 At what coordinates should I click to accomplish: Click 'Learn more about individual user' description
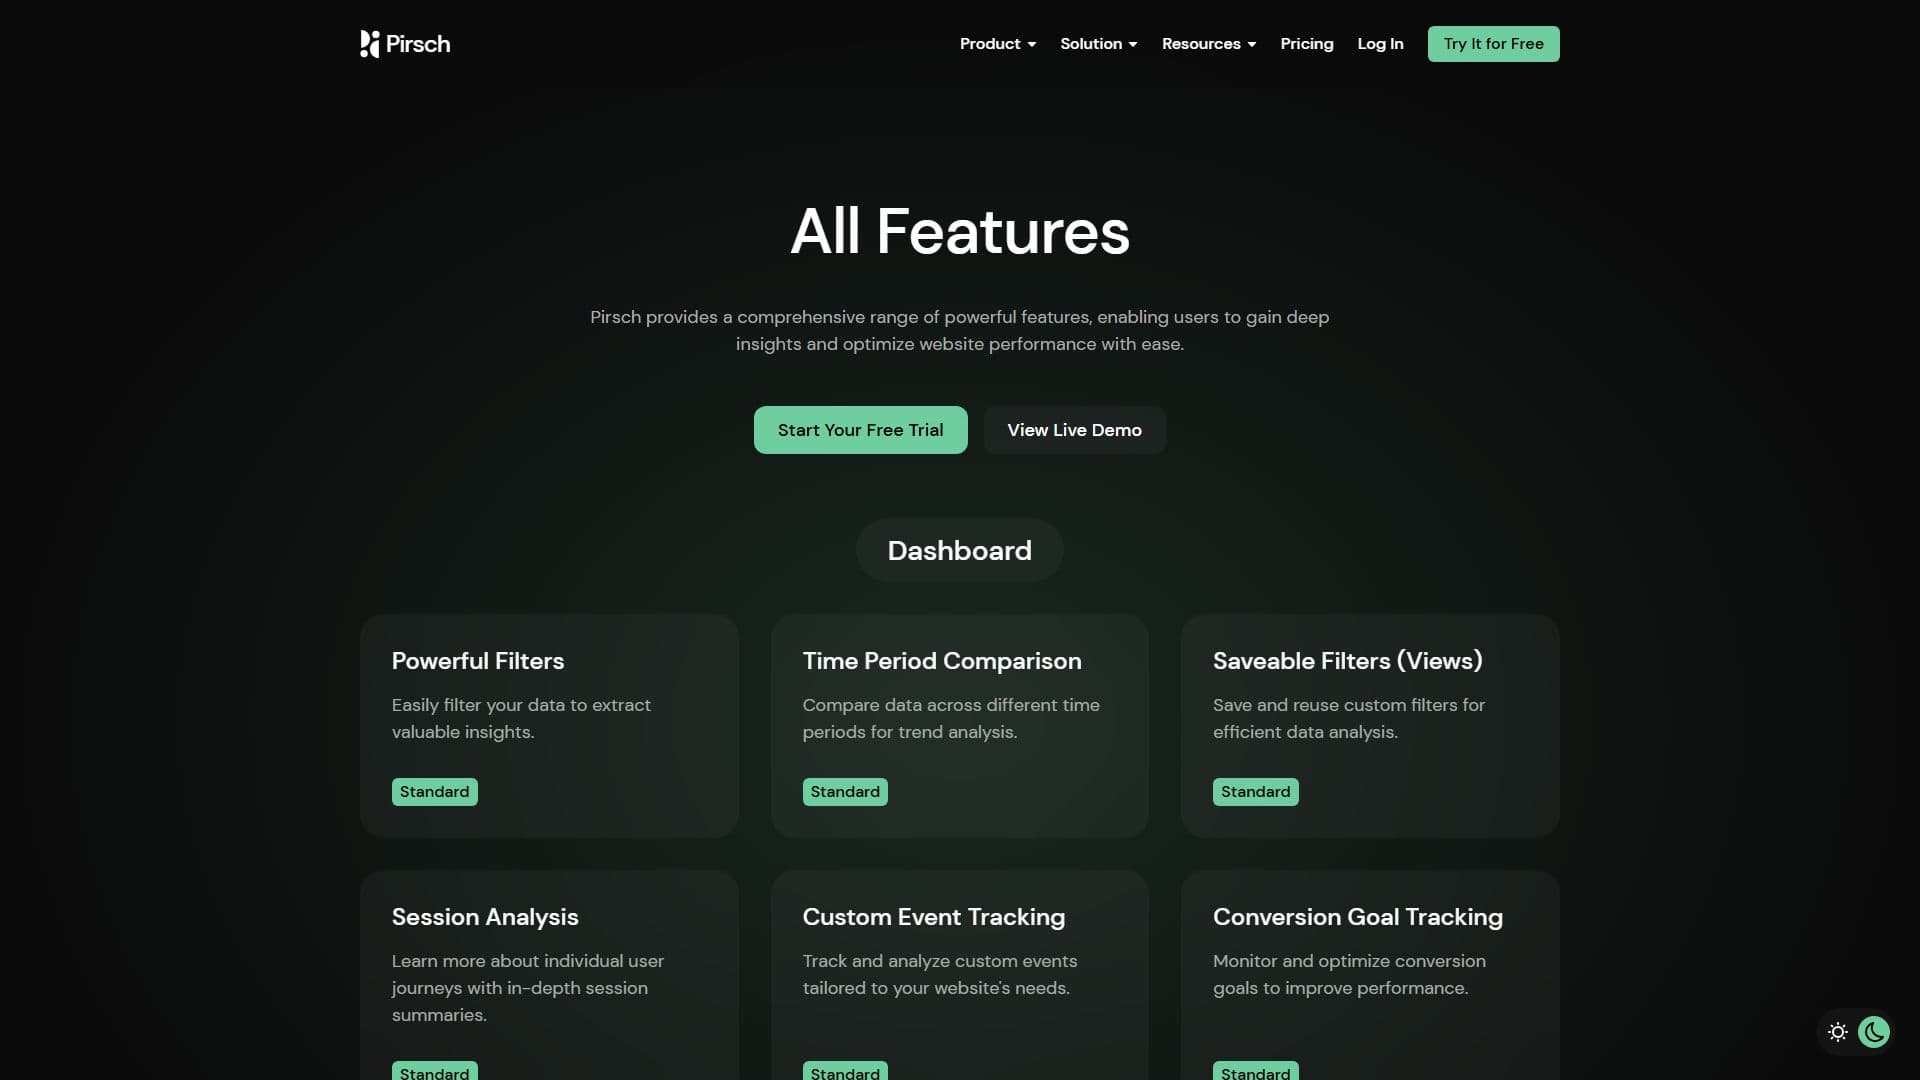(528, 988)
